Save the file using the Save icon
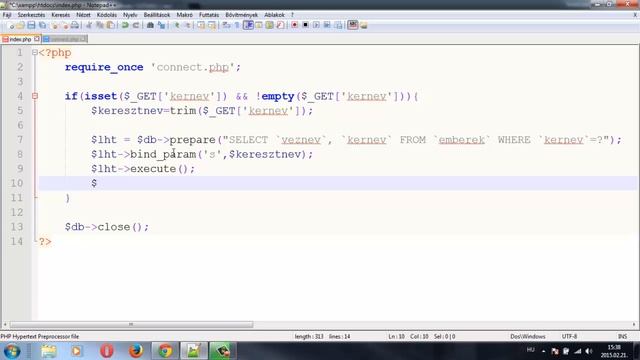This screenshot has width=640, height=360. (31, 25)
